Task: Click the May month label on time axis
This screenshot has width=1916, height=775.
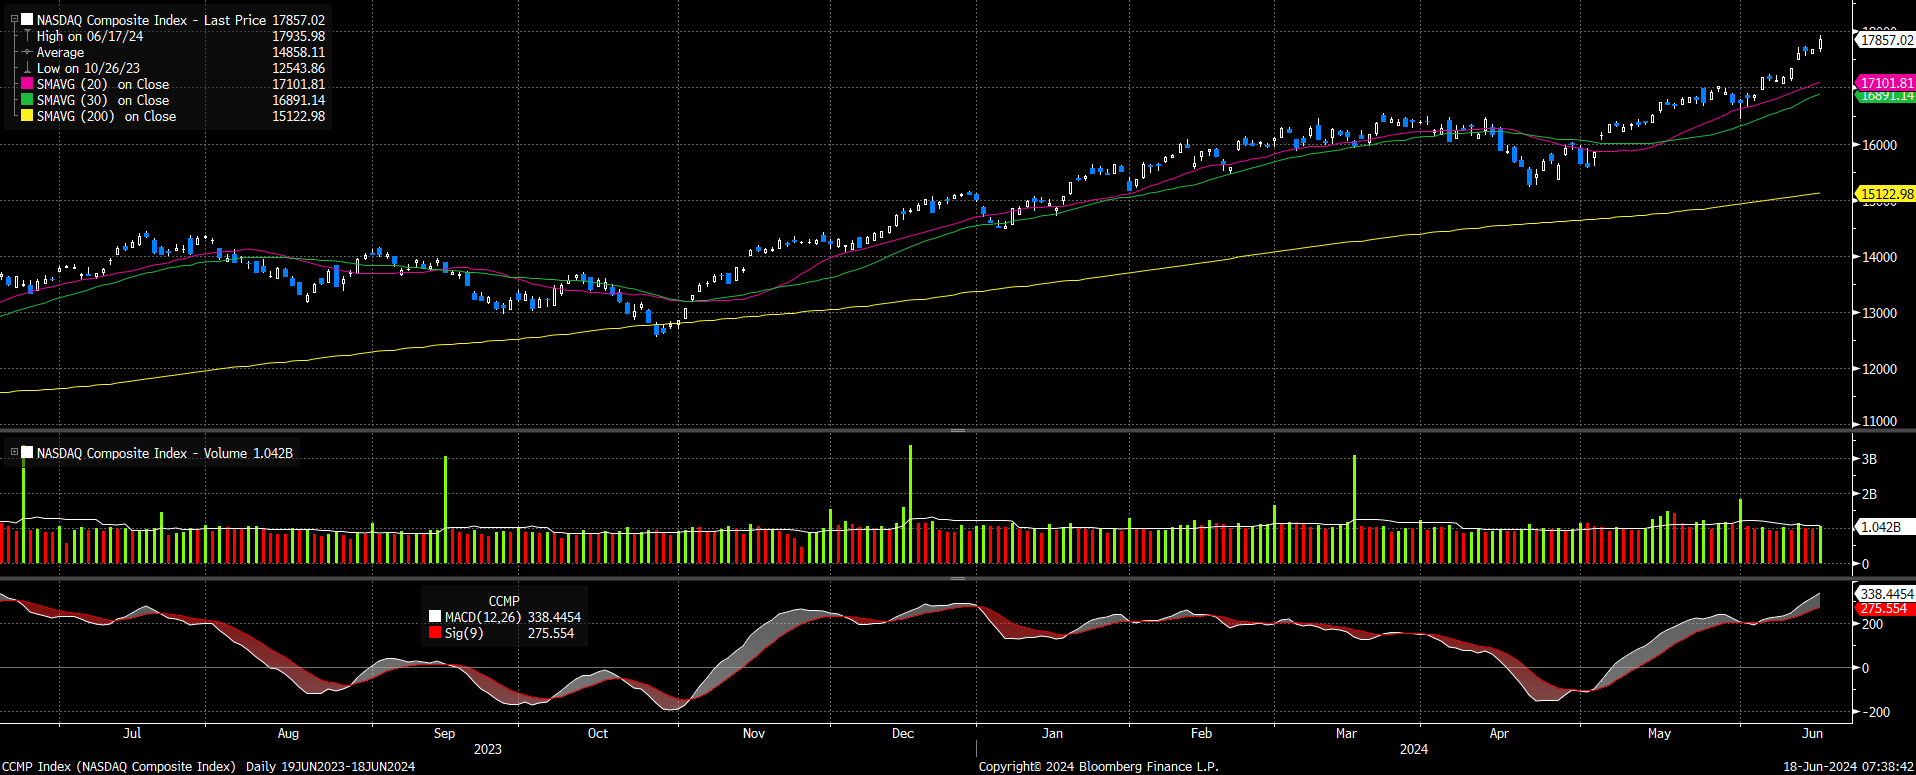Action: pos(1659,733)
